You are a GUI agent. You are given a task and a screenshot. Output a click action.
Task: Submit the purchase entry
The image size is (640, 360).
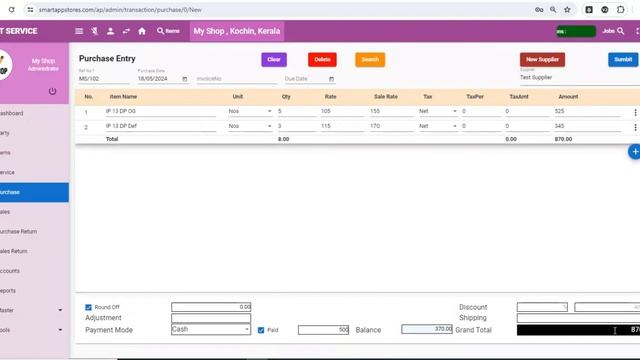coord(623,60)
